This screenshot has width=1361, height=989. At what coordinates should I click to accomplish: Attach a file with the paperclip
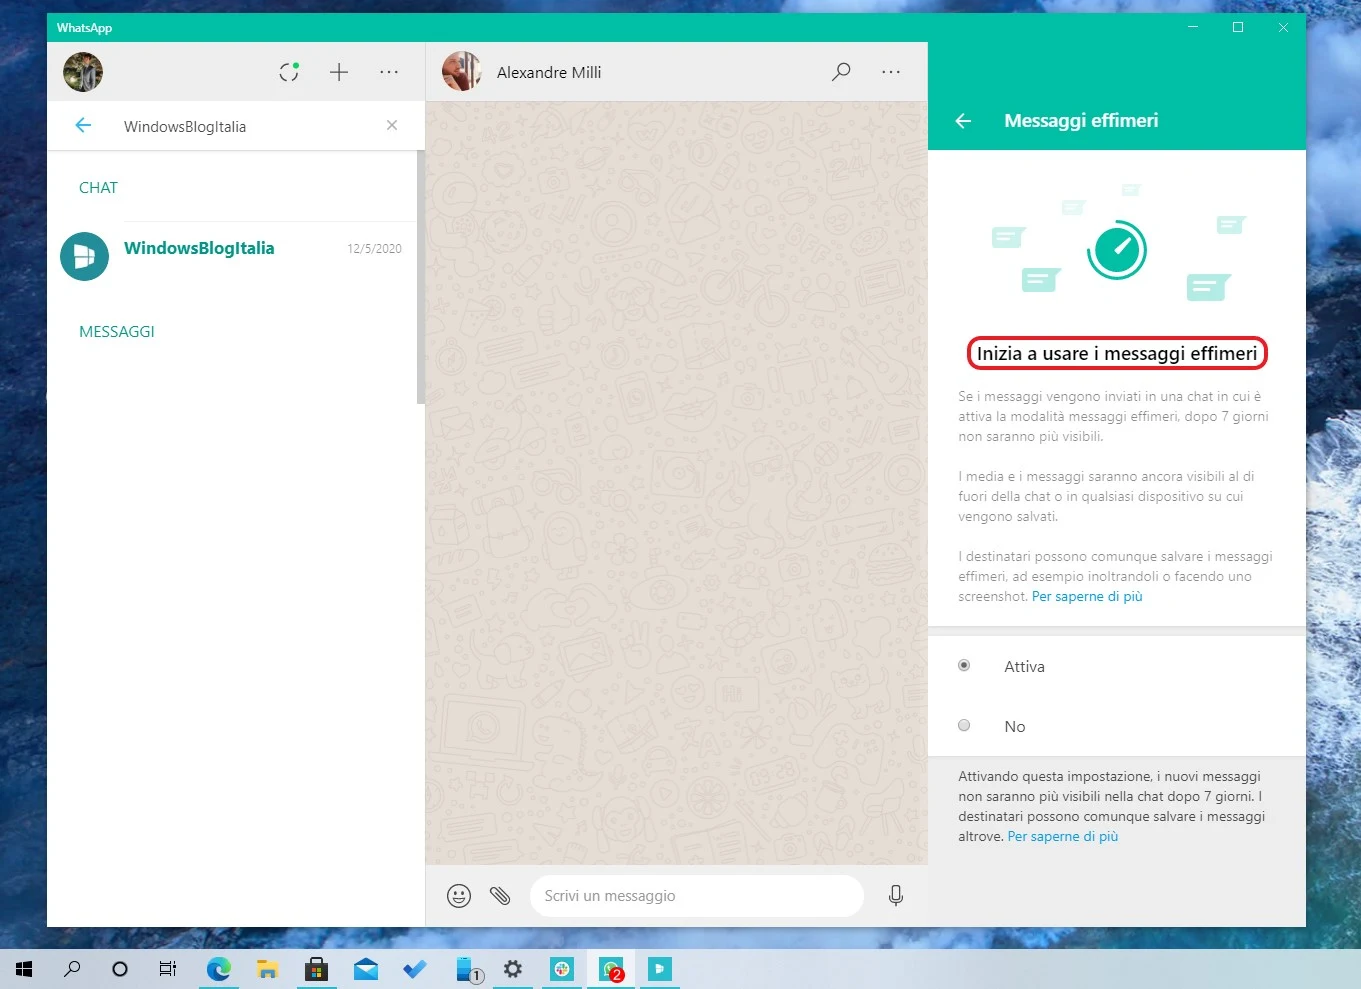[x=500, y=895]
